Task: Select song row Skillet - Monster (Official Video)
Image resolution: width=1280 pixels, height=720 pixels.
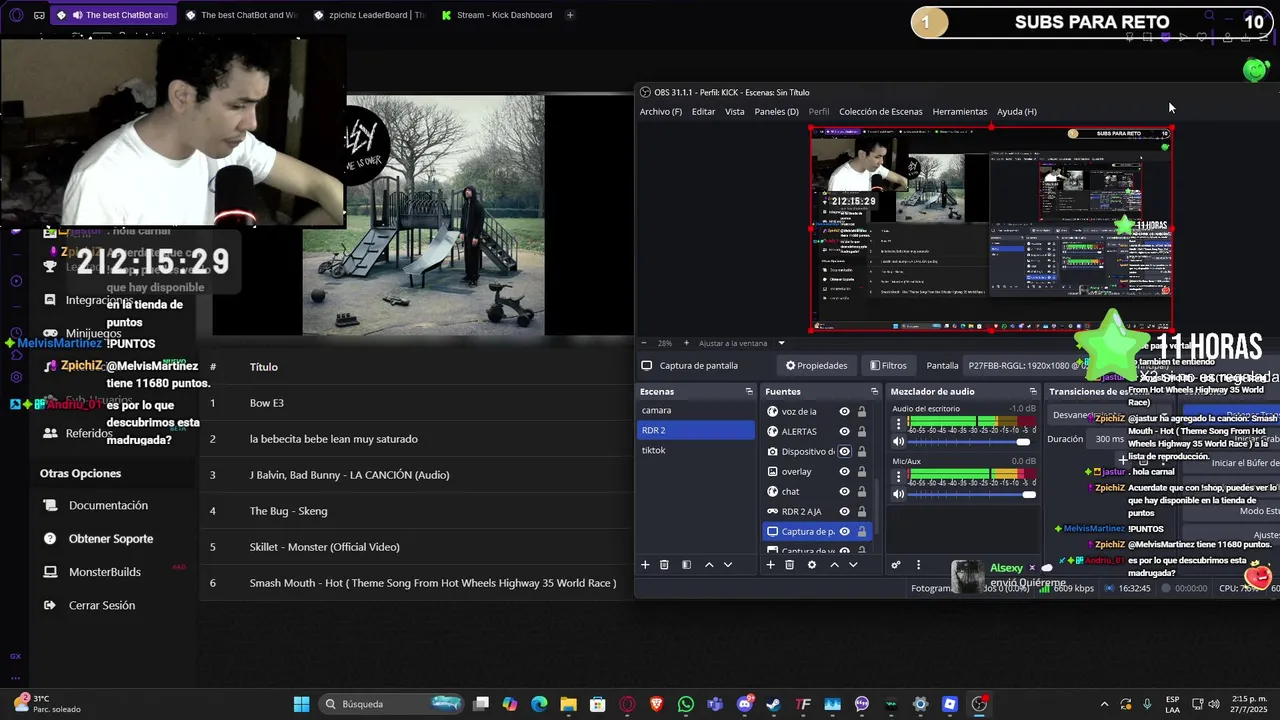Action: tap(416, 547)
